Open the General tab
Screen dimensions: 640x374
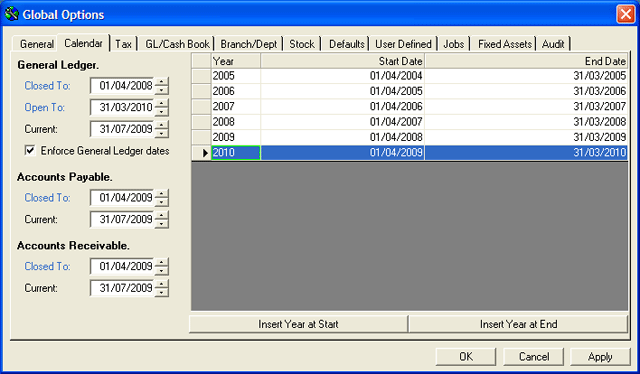point(36,44)
